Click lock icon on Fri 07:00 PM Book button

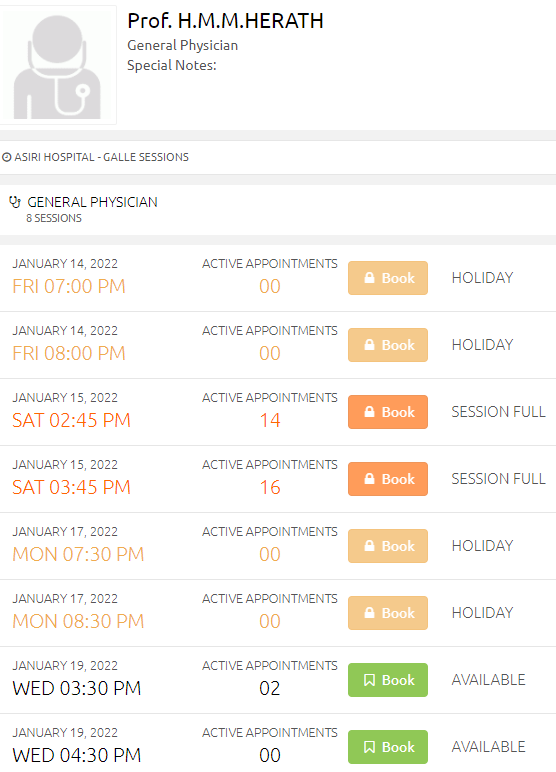pos(369,278)
